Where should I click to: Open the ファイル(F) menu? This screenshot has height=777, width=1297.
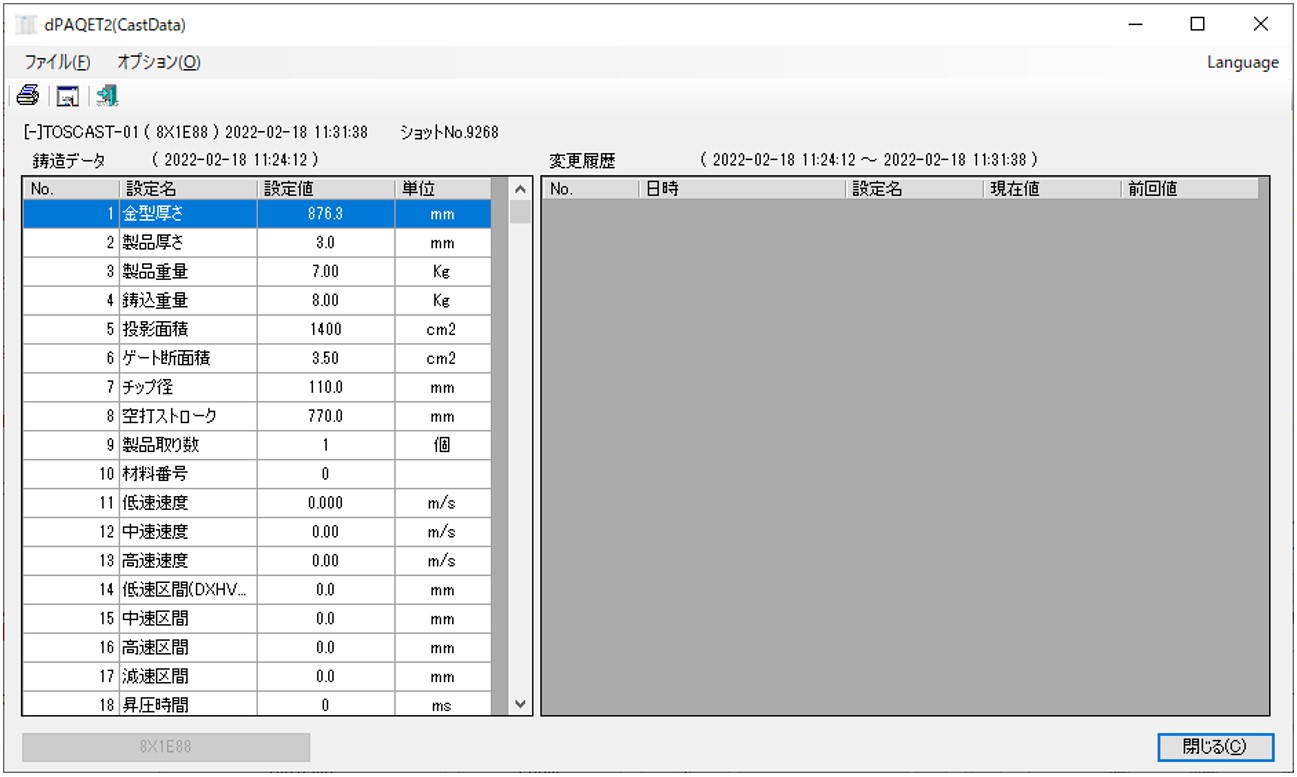[57, 62]
